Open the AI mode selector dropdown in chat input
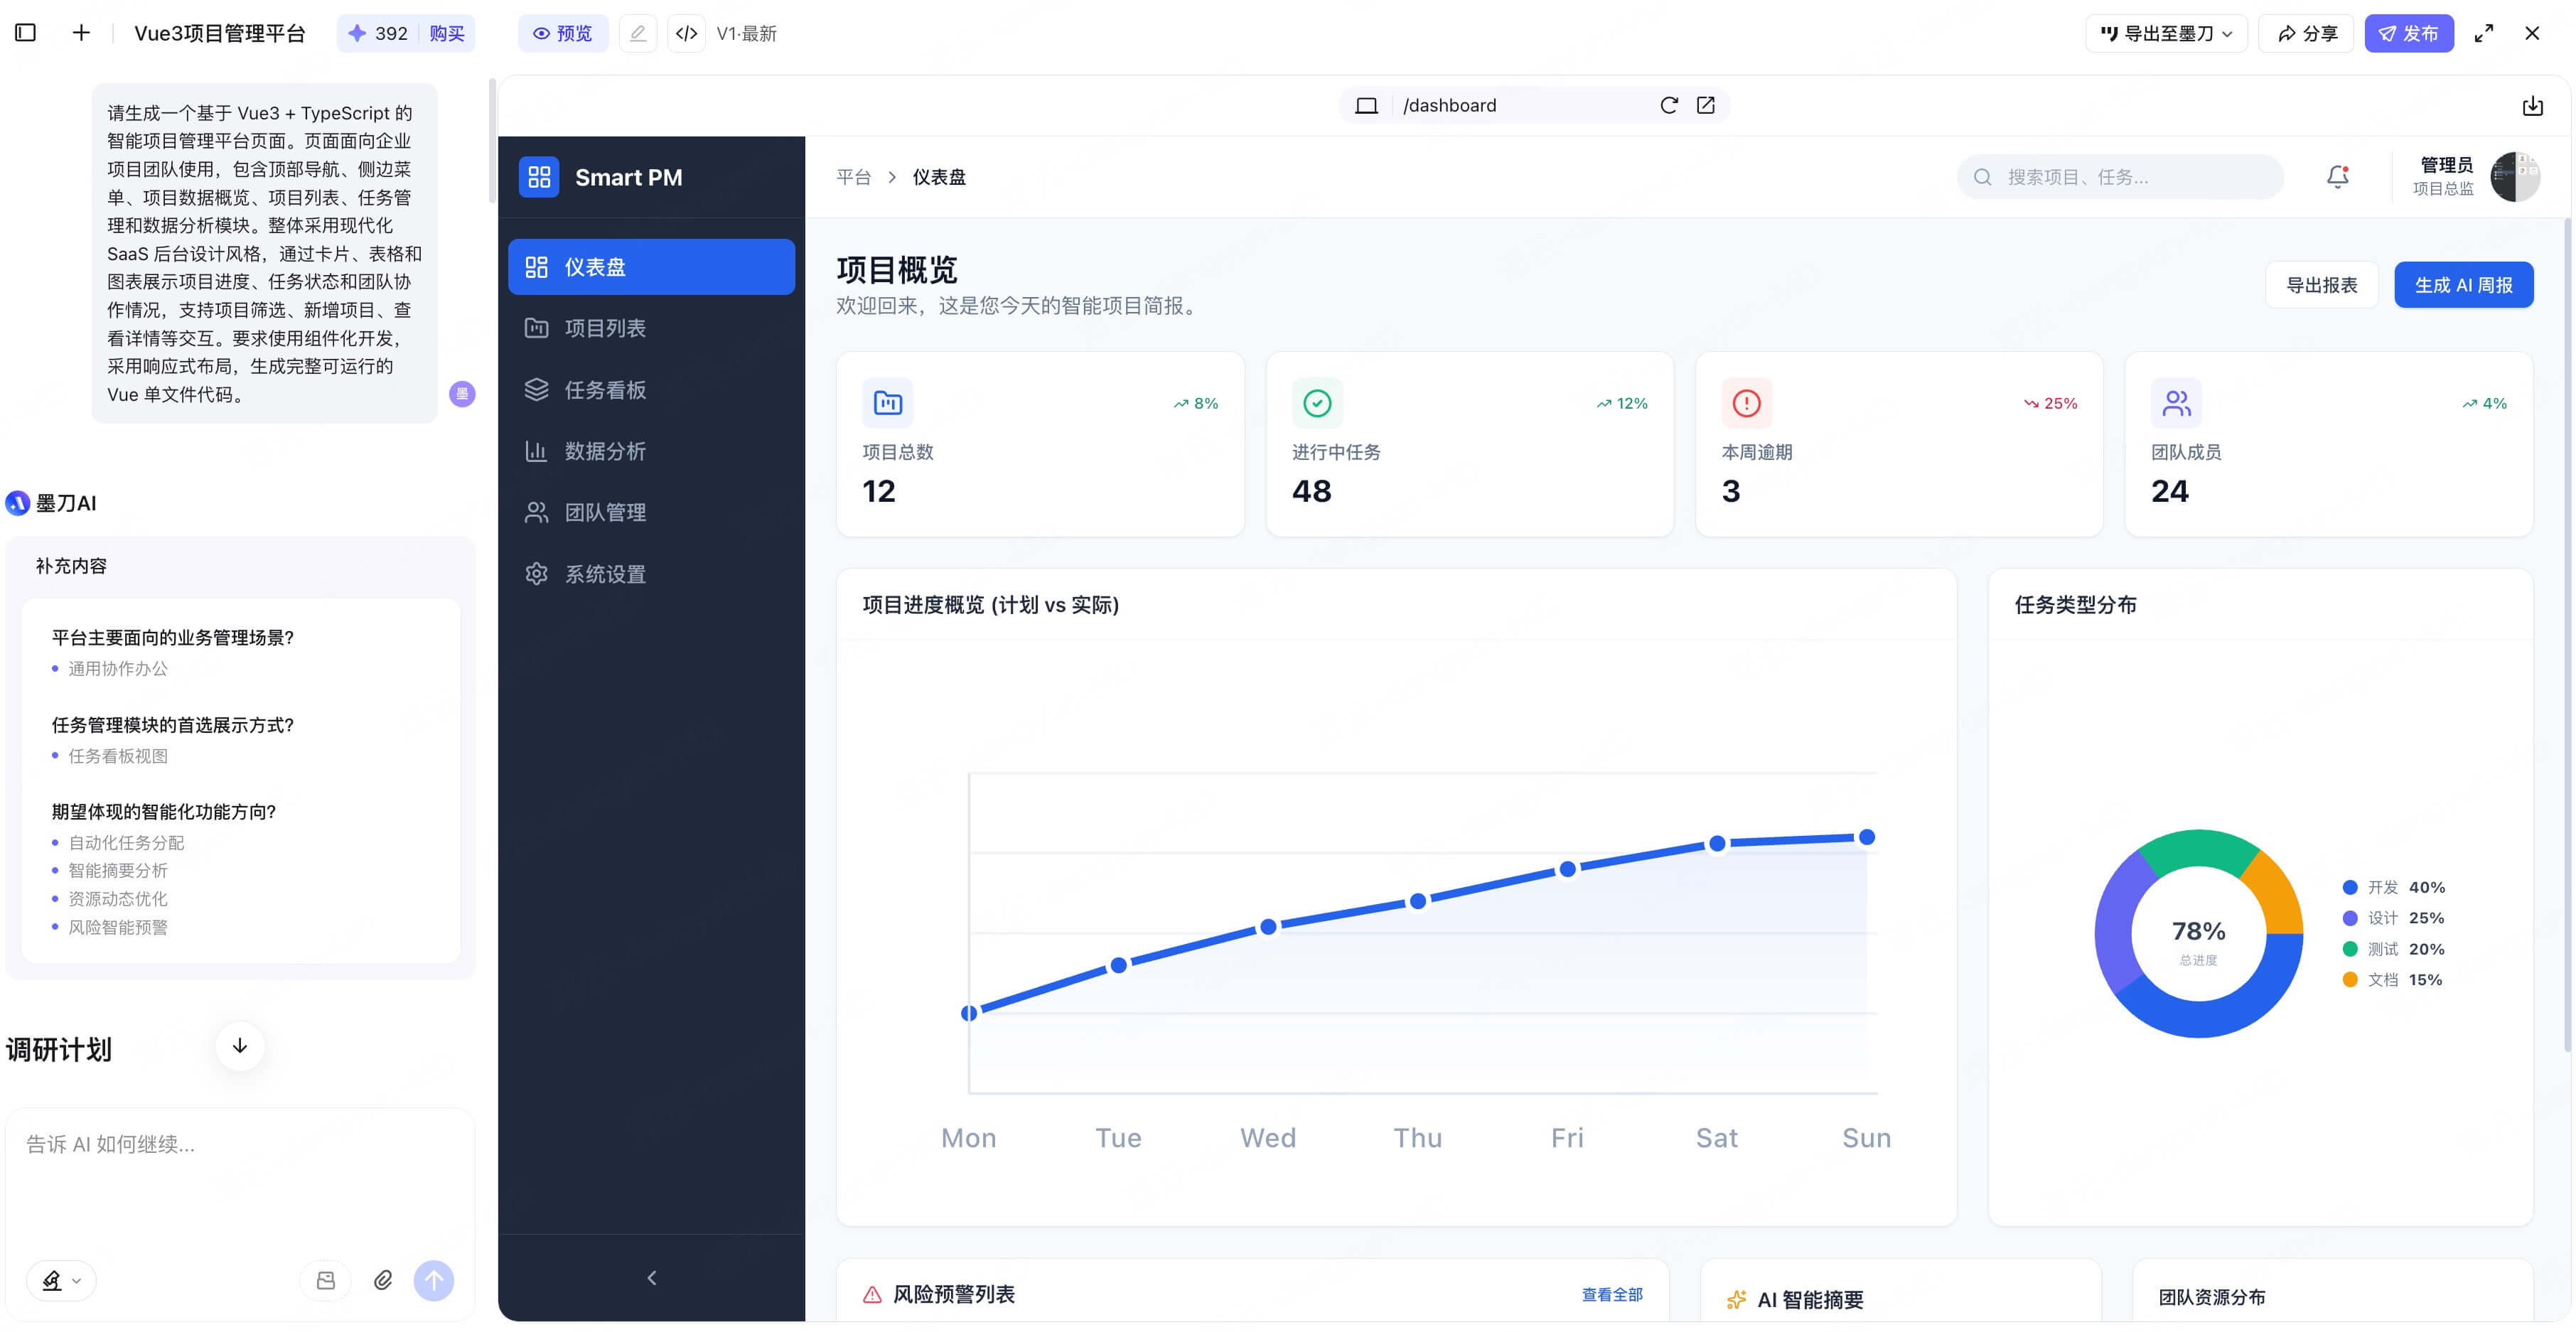Image resolution: width=2576 pixels, height=1332 pixels. pos(61,1280)
